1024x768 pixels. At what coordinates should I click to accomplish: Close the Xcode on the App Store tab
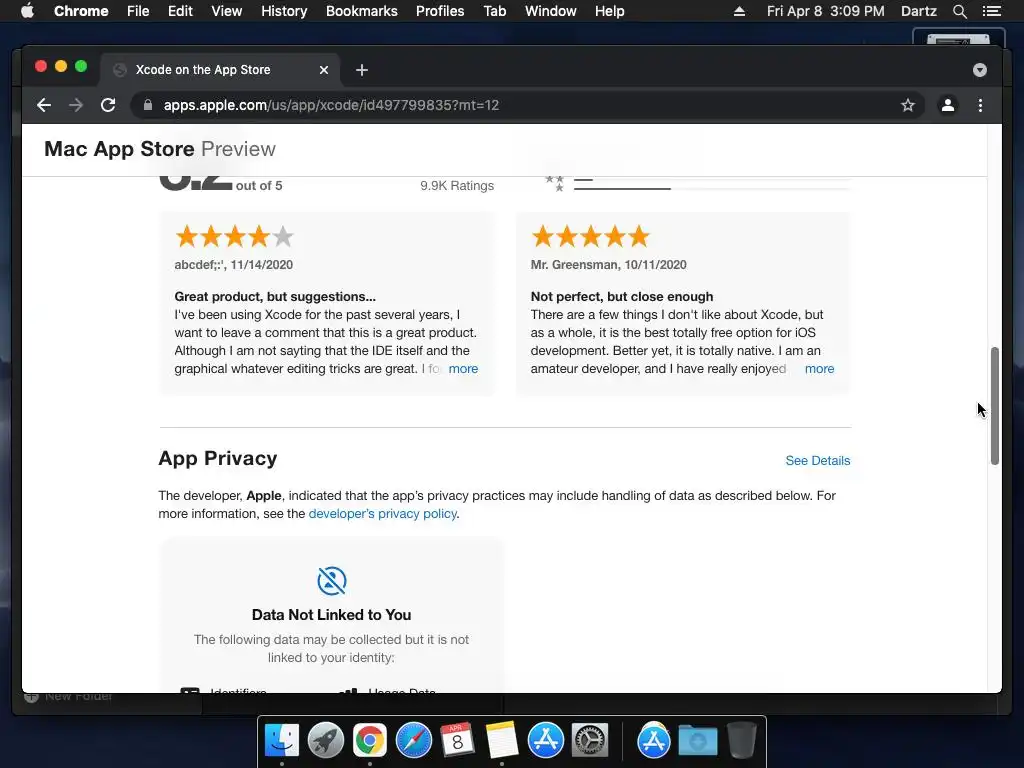[324, 70]
